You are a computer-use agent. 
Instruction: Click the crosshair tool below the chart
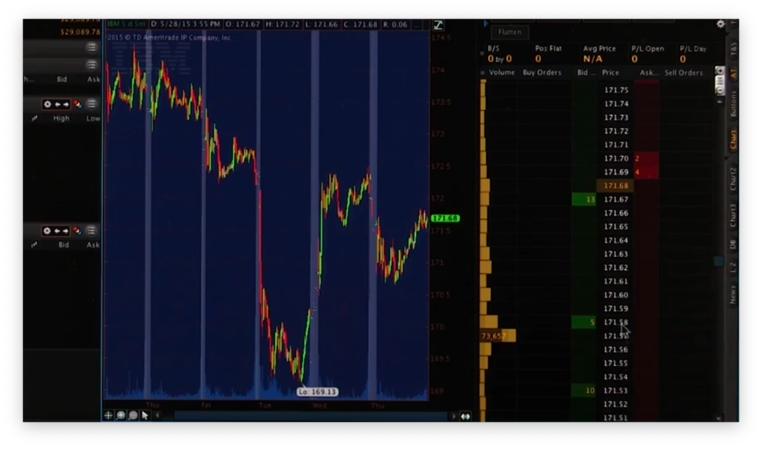[x=109, y=415]
